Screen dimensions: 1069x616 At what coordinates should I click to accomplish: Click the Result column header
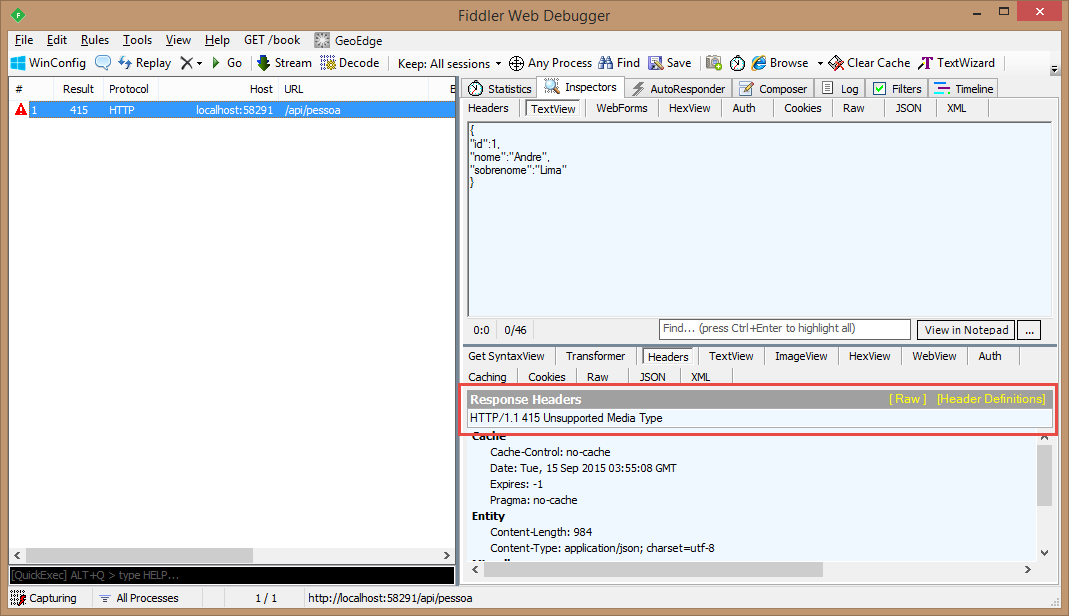78,89
